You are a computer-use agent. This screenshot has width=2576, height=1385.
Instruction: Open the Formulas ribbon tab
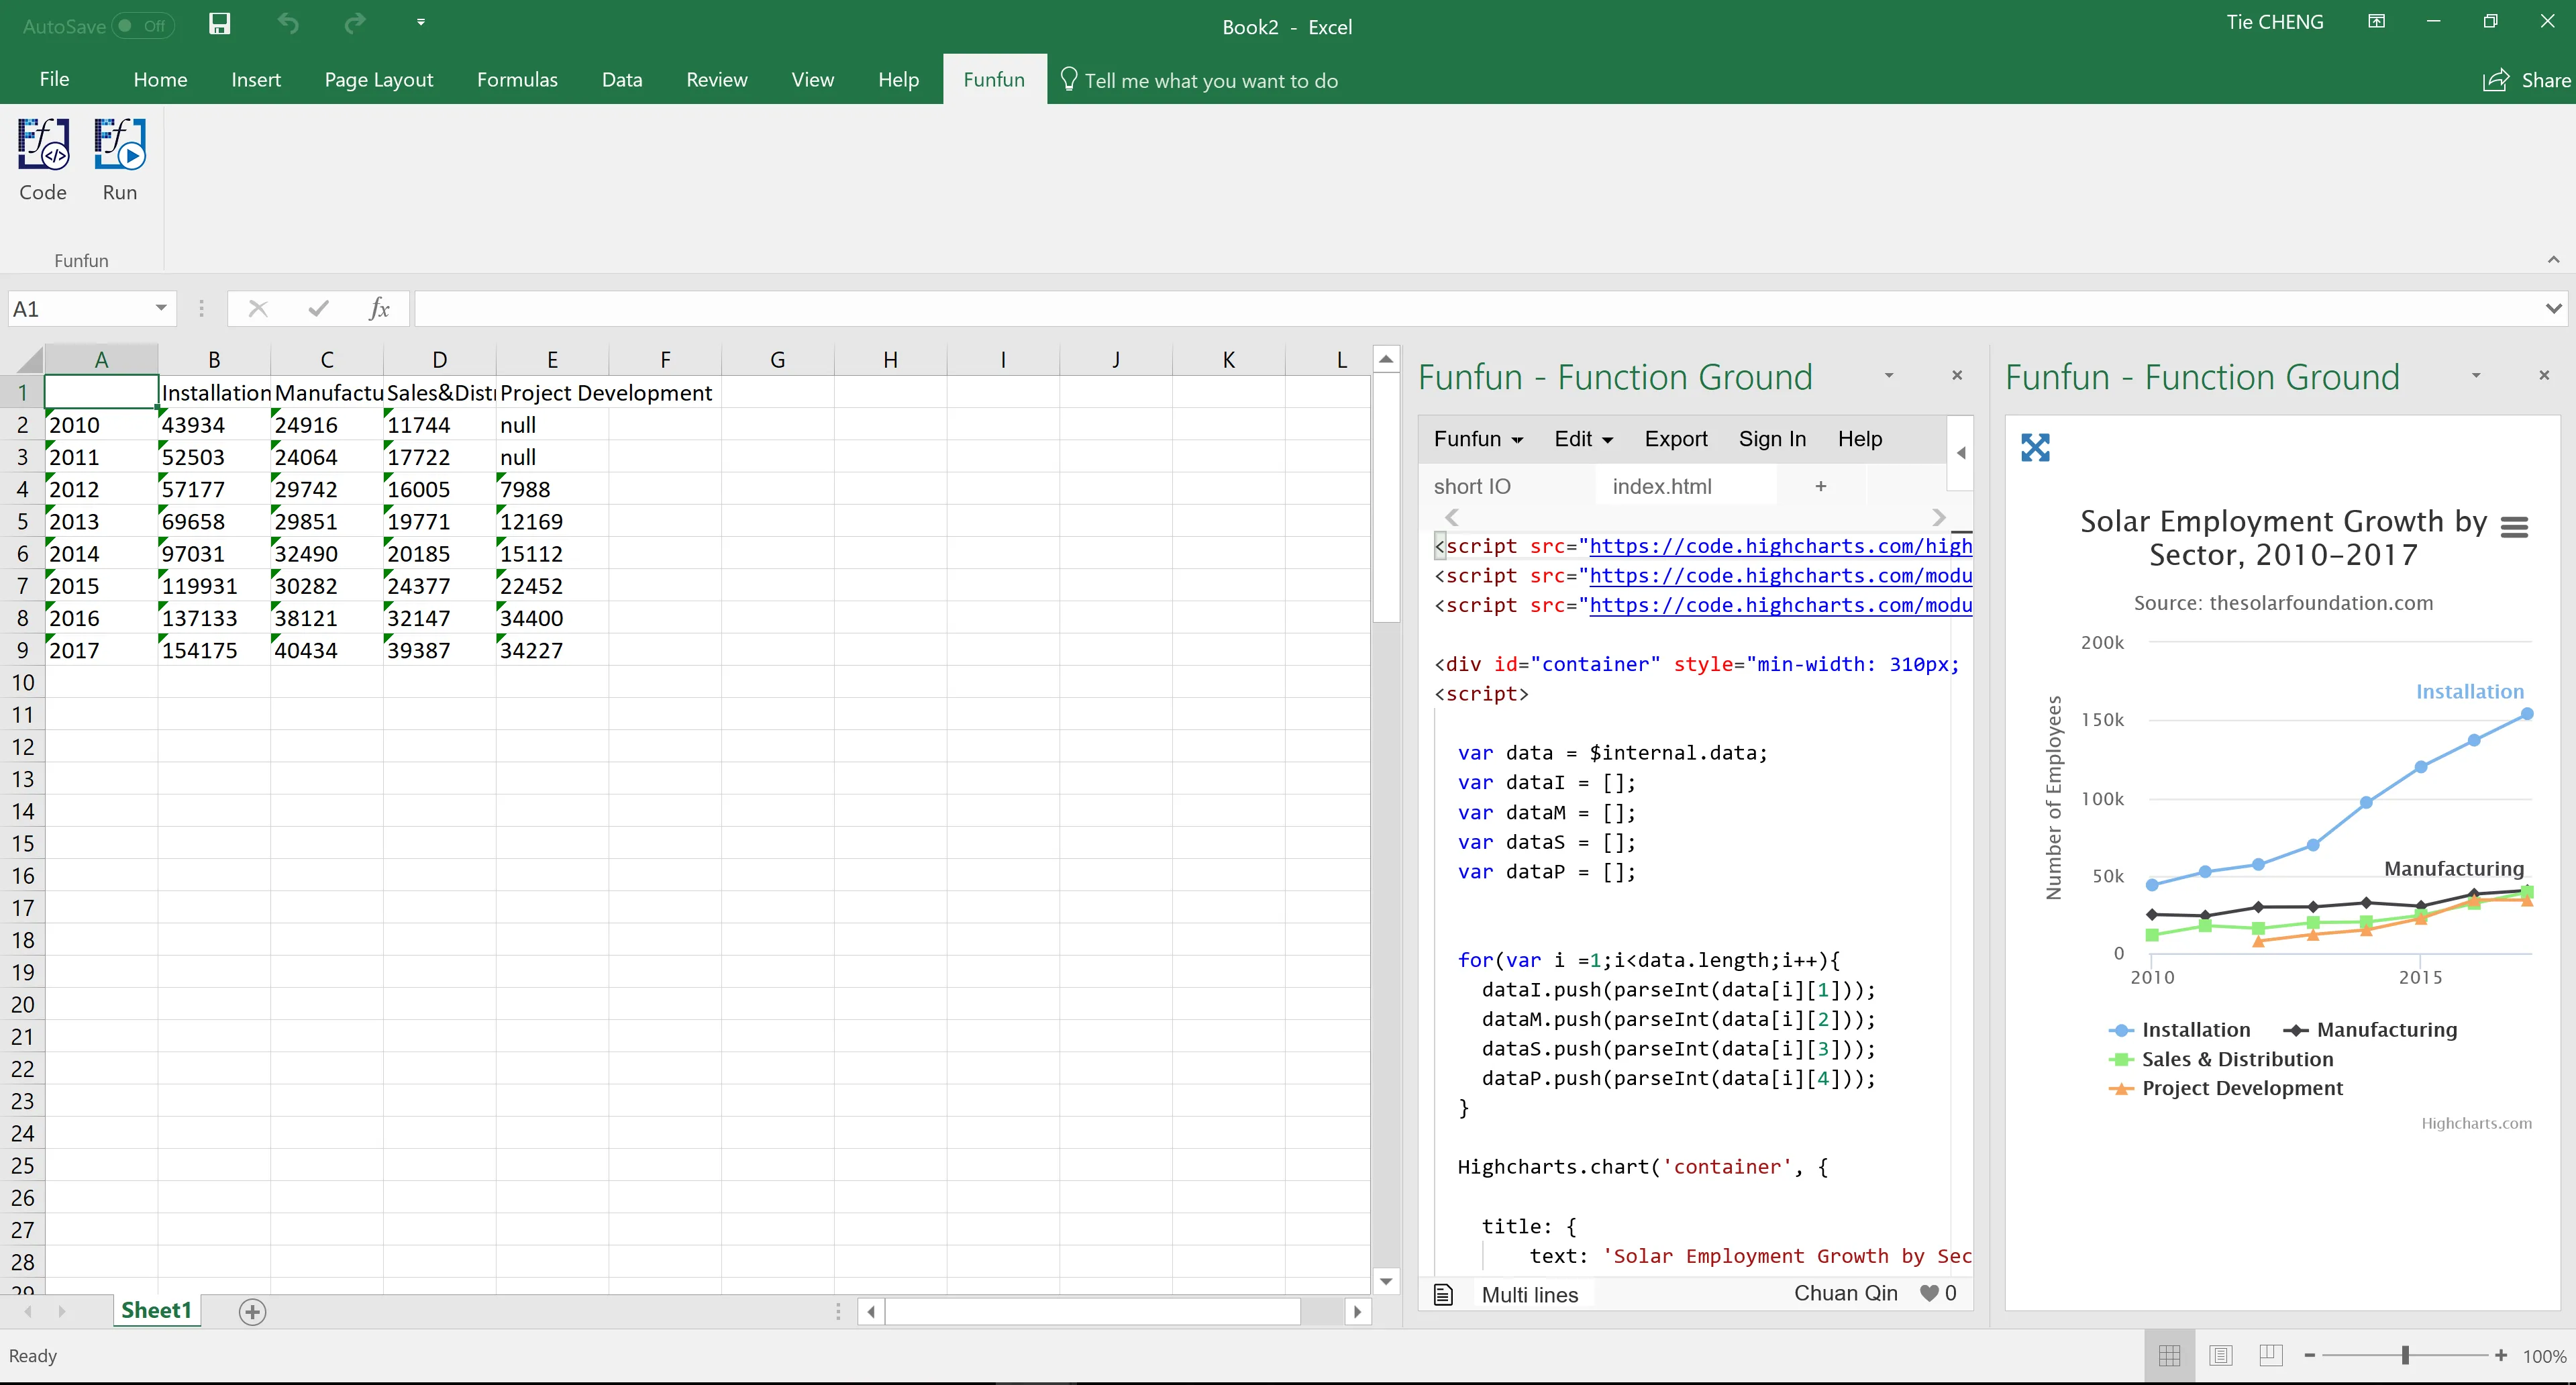click(517, 80)
